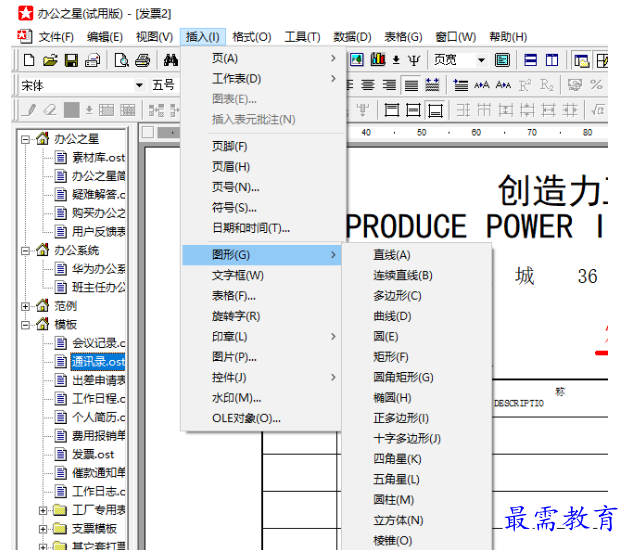Save the document with the floppy disk icon

[71, 61]
